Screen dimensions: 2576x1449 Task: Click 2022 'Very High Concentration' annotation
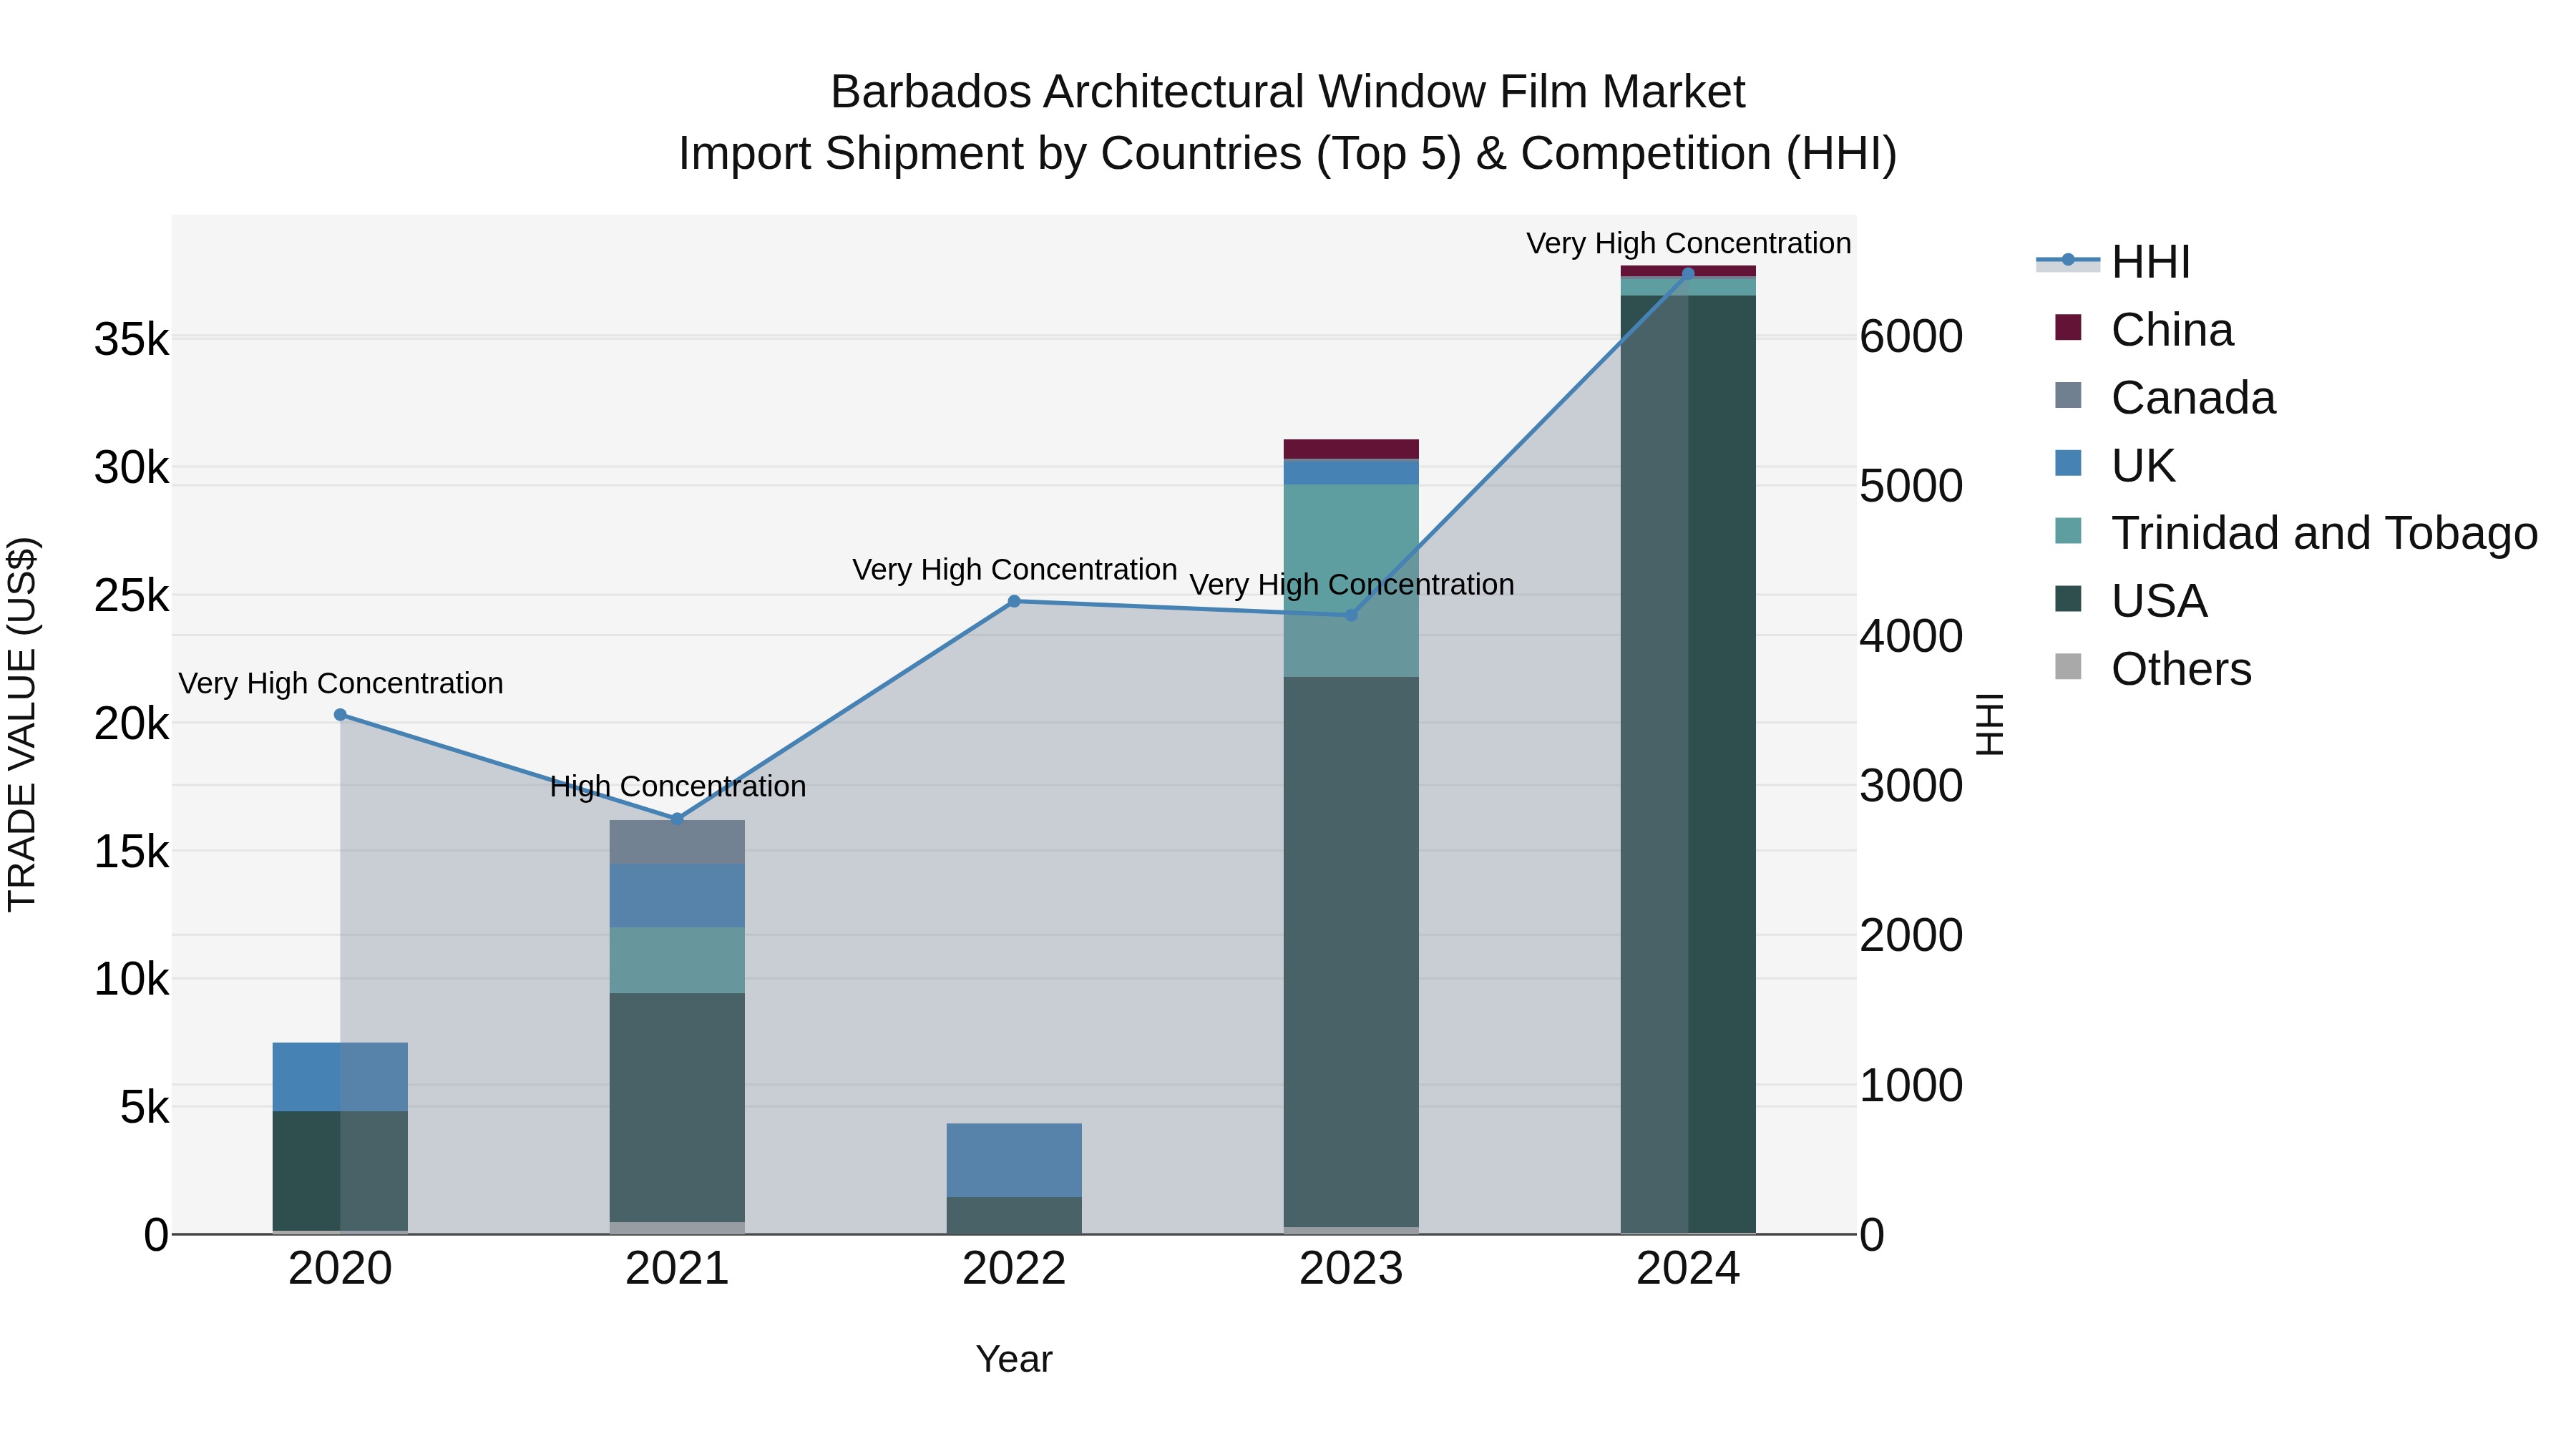pos(1015,570)
